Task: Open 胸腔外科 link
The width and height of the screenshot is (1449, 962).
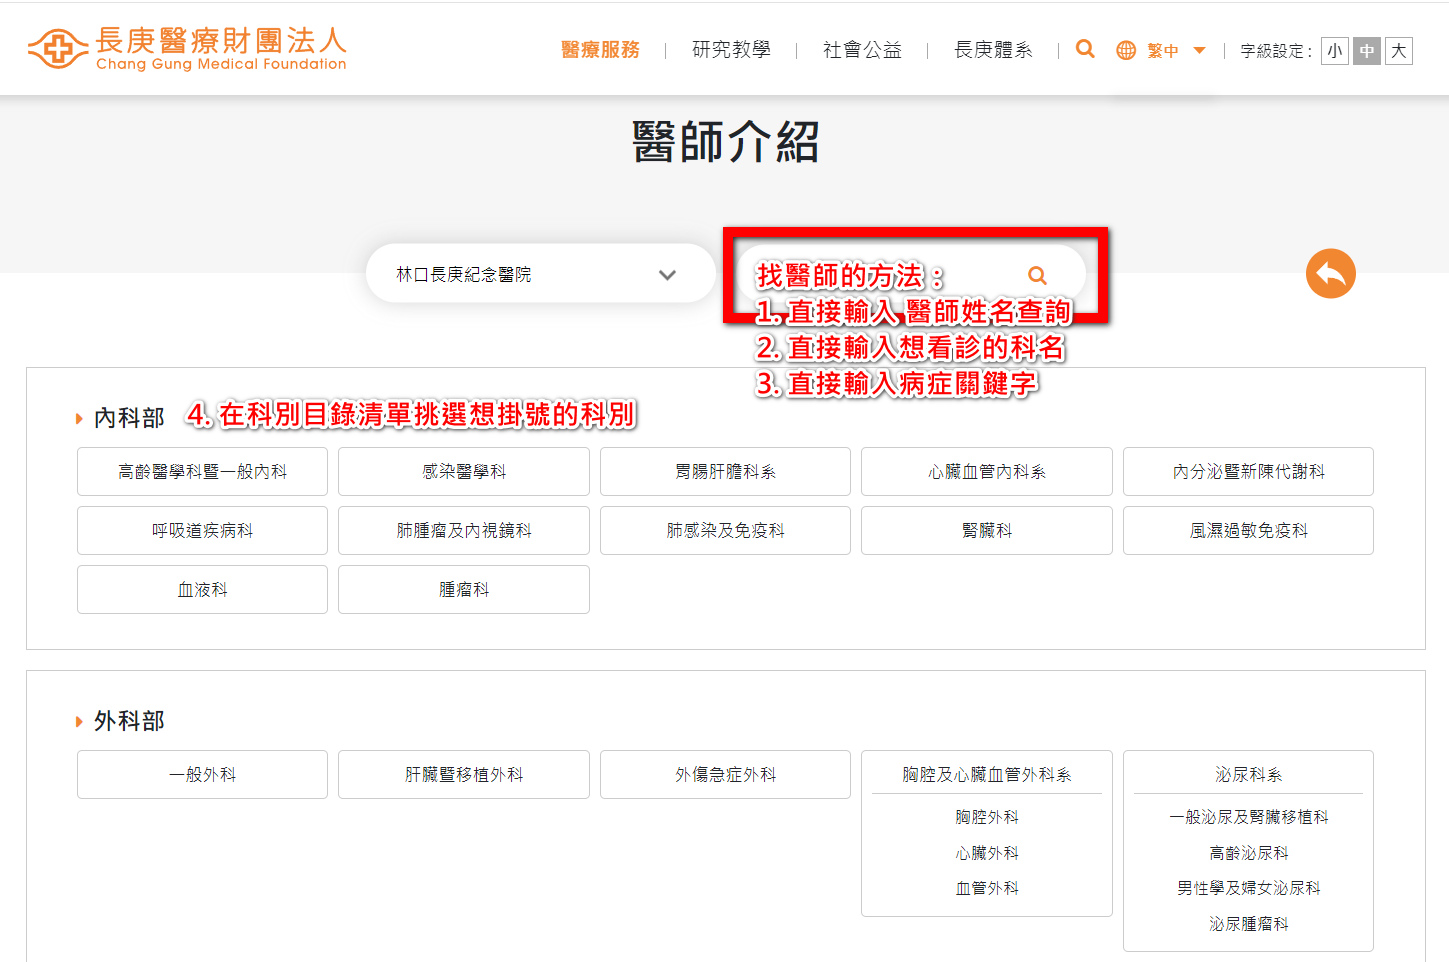Action: click(987, 817)
